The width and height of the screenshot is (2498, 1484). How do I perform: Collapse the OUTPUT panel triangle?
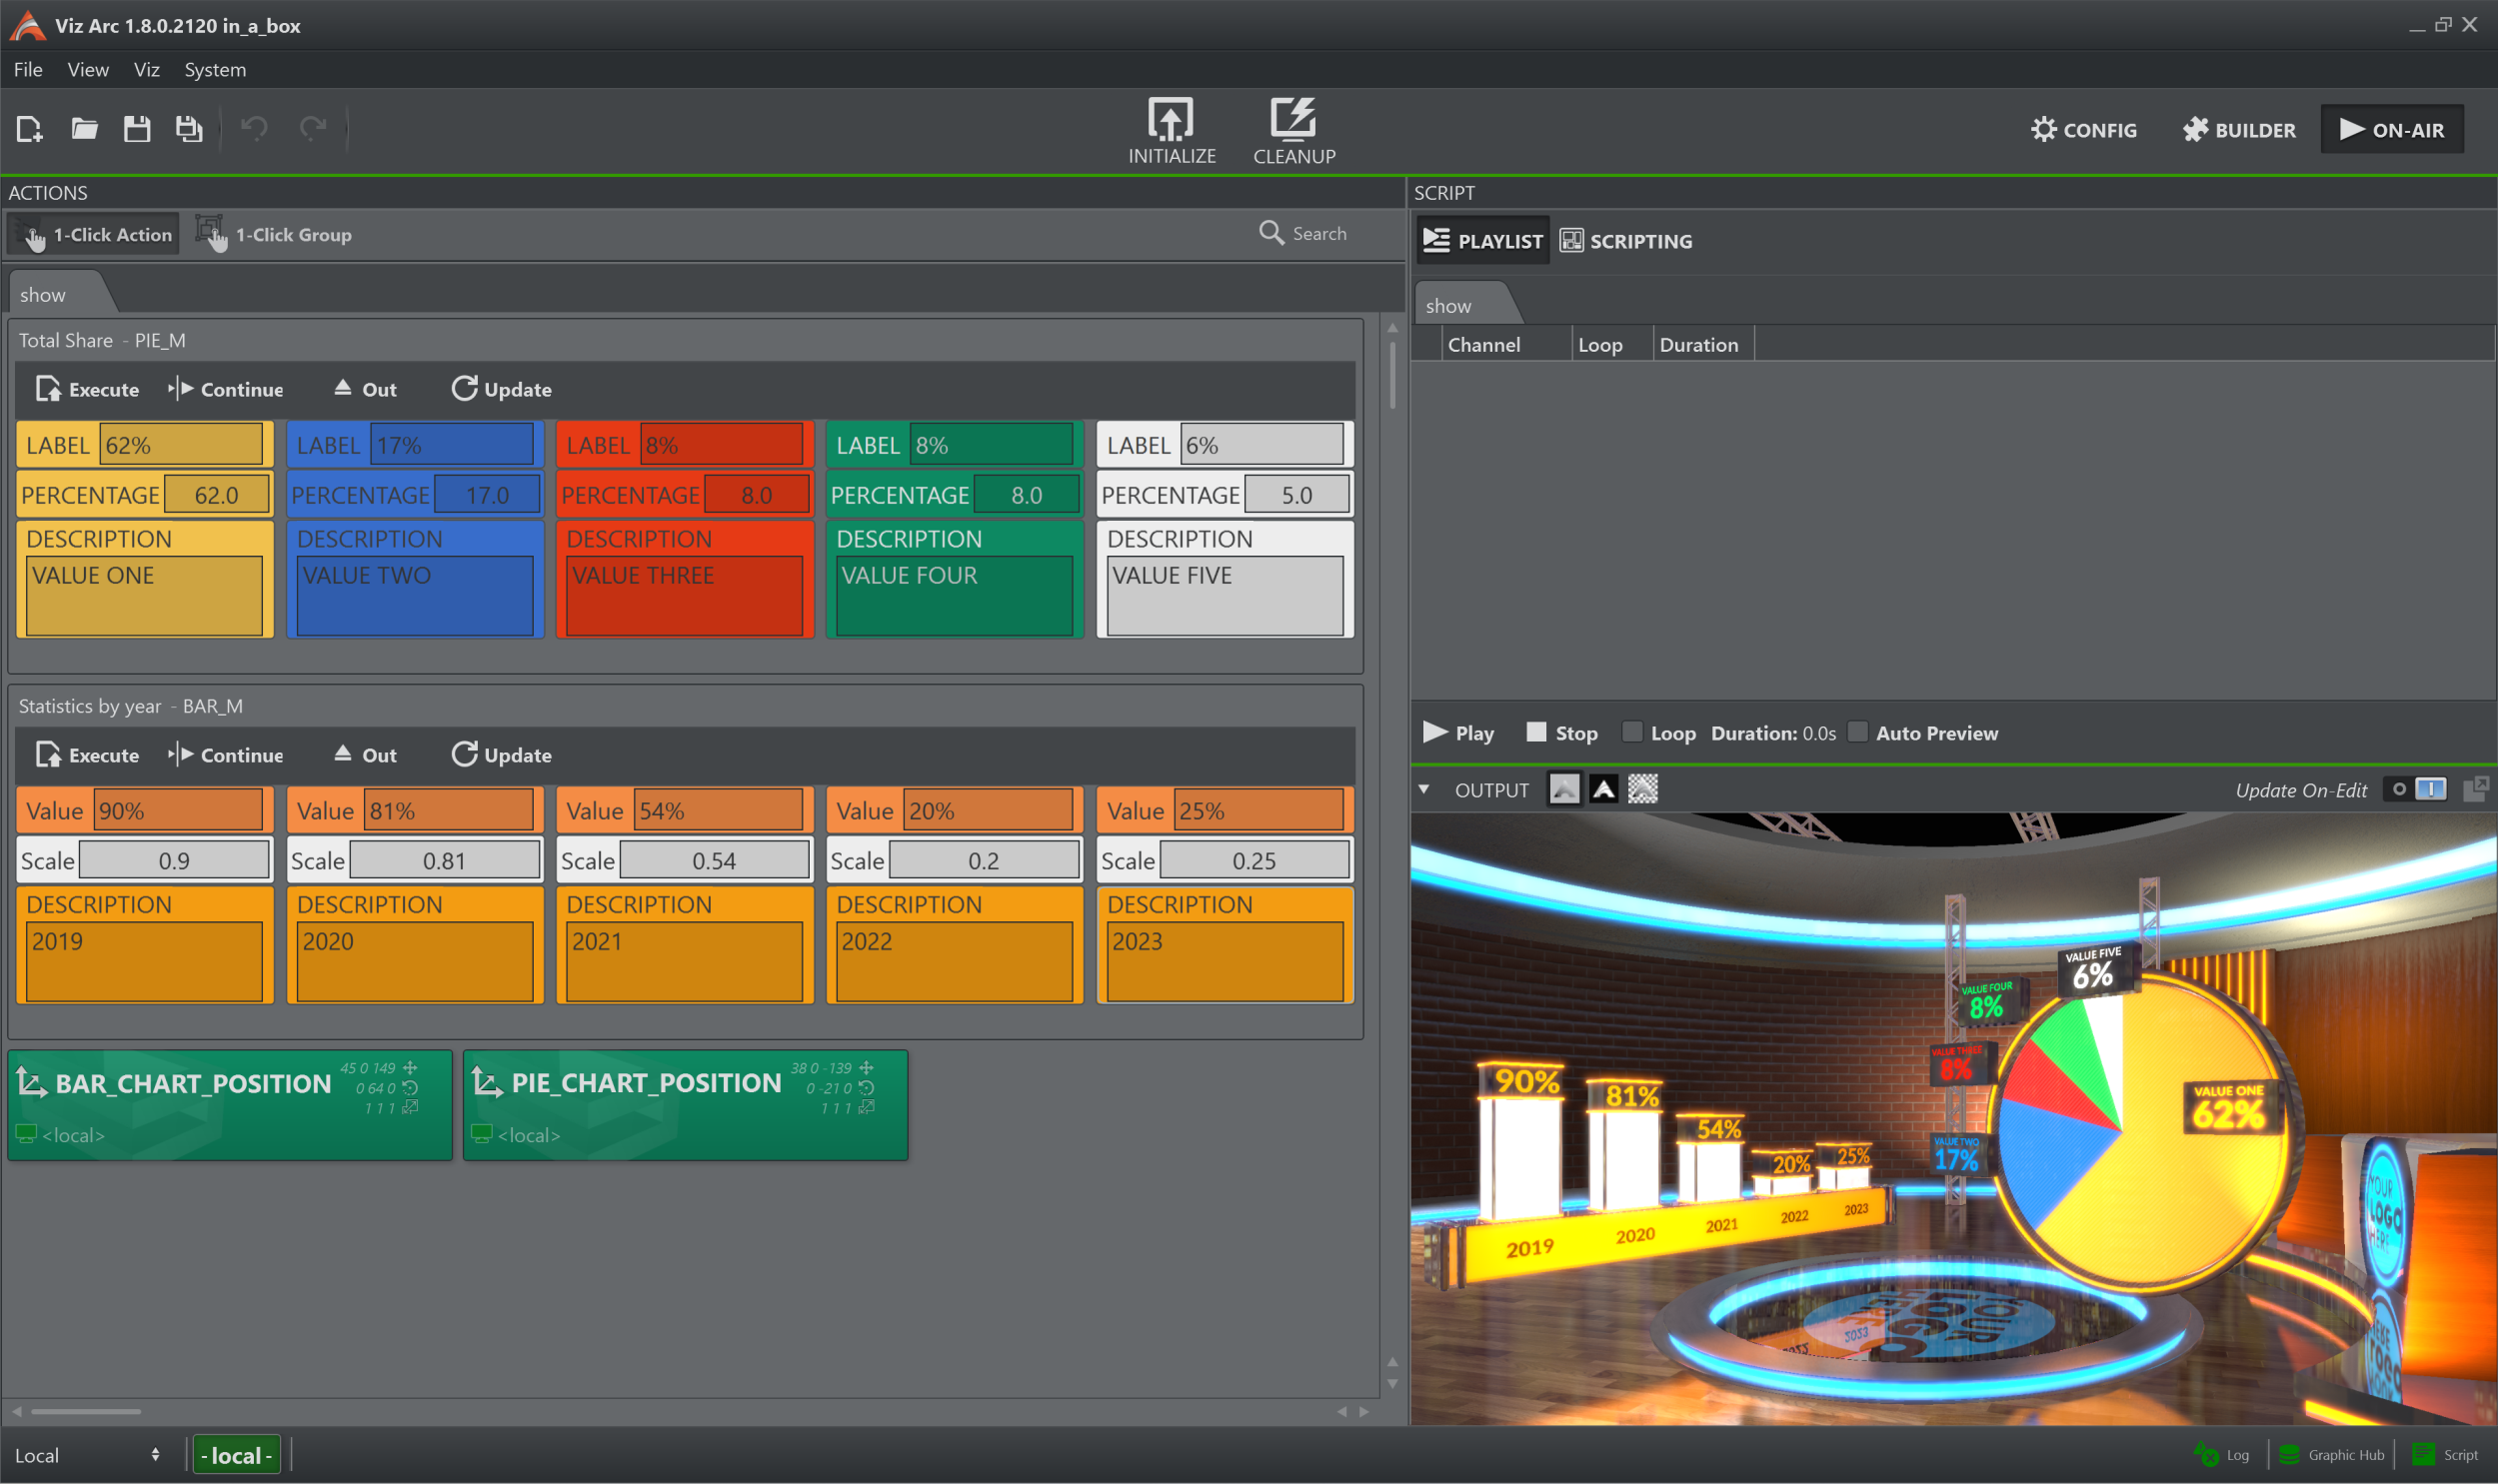[x=1423, y=790]
